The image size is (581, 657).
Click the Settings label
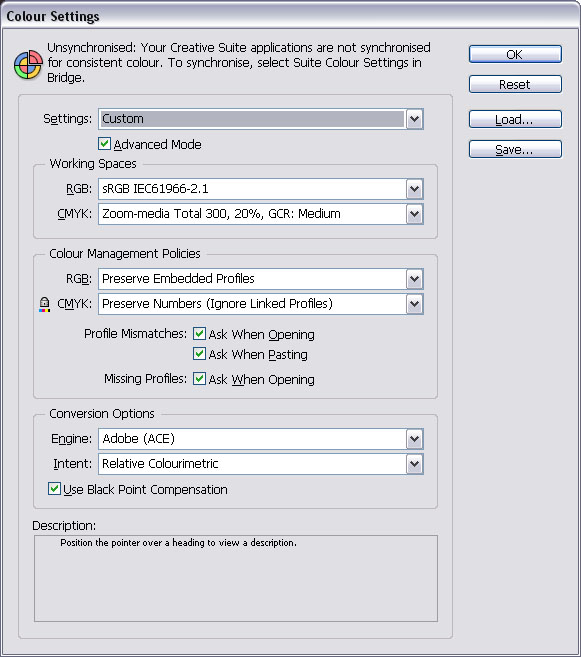click(x=67, y=119)
